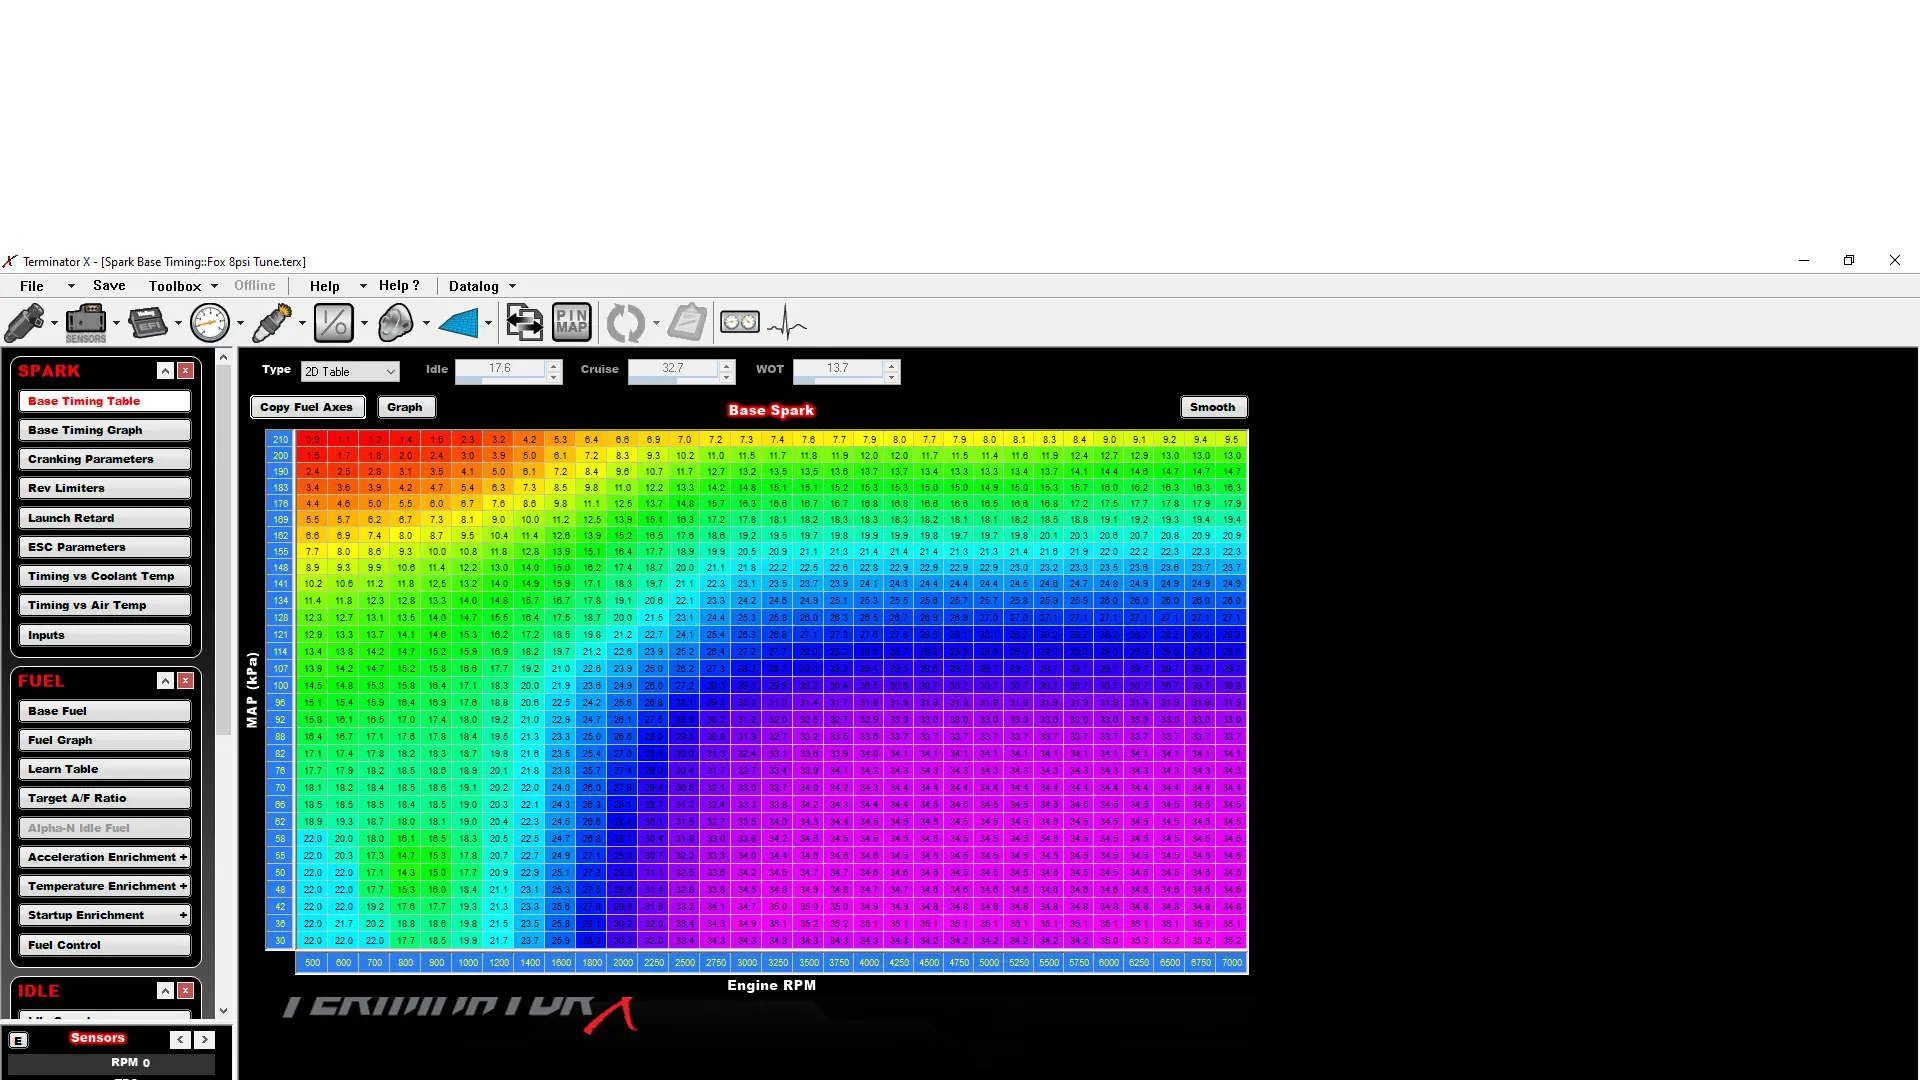Image resolution: width=1920 pixels, height=1080 pixels.
Task: Open the File menu
Action: coord(32,286)
